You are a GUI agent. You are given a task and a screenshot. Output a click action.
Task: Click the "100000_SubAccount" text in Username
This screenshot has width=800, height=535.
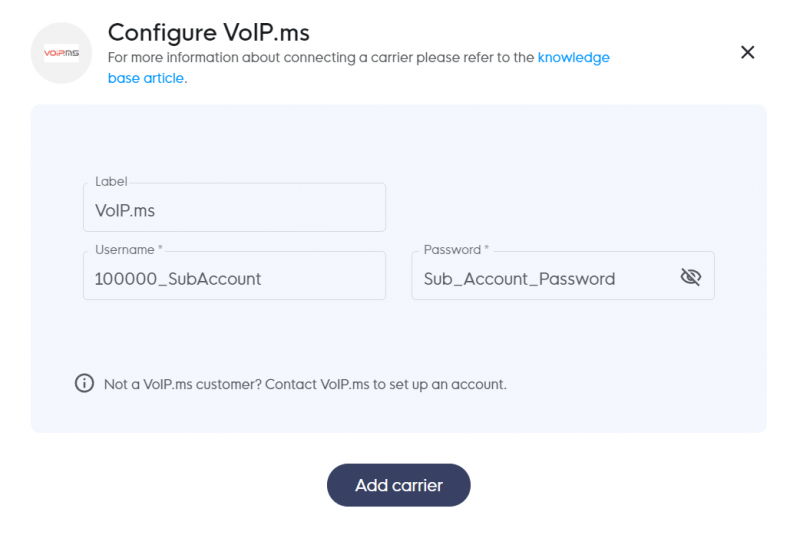(x=178, y=279)
